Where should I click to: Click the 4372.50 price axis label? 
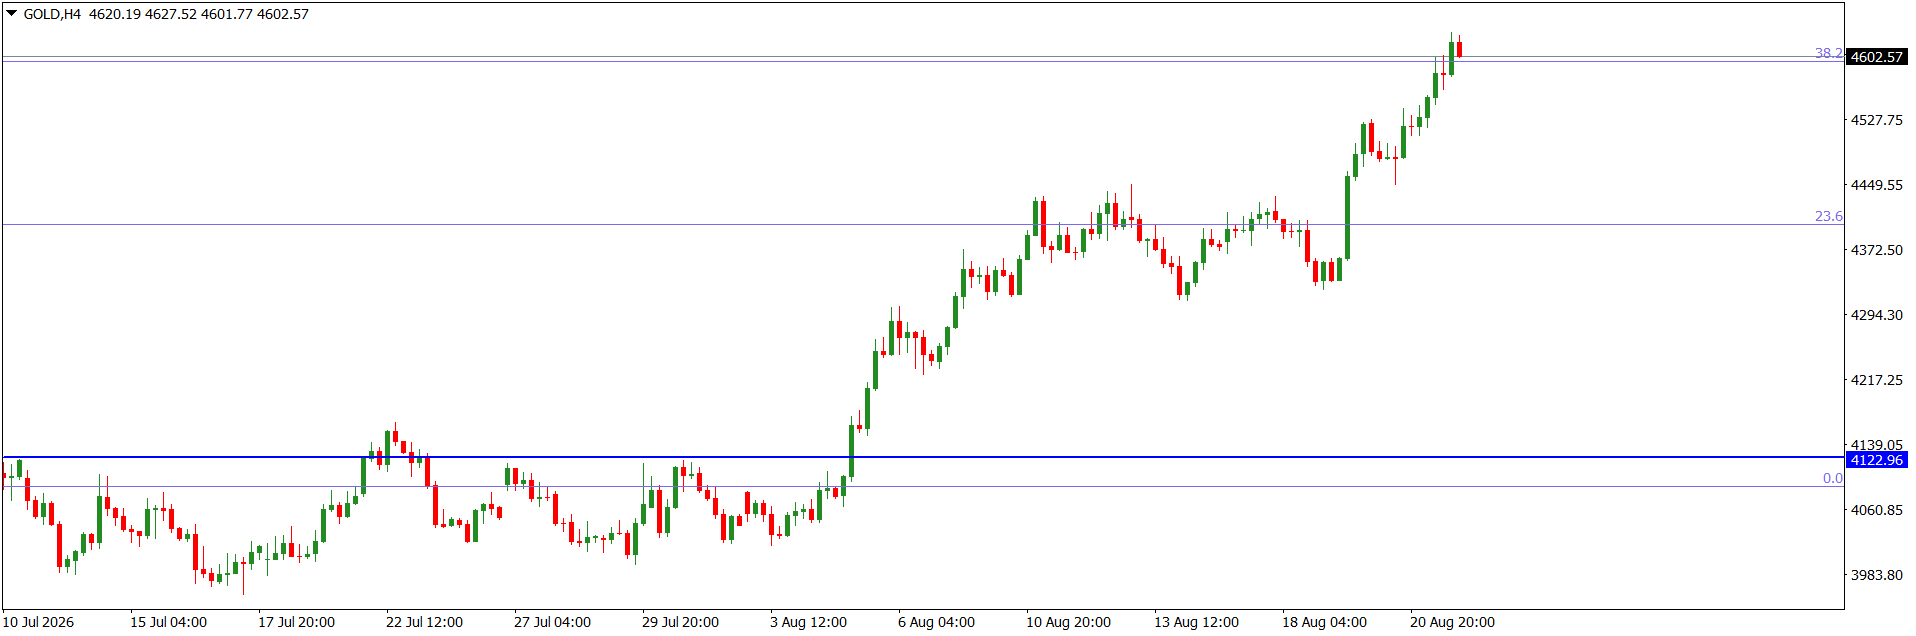click(x=1877, y=250)
